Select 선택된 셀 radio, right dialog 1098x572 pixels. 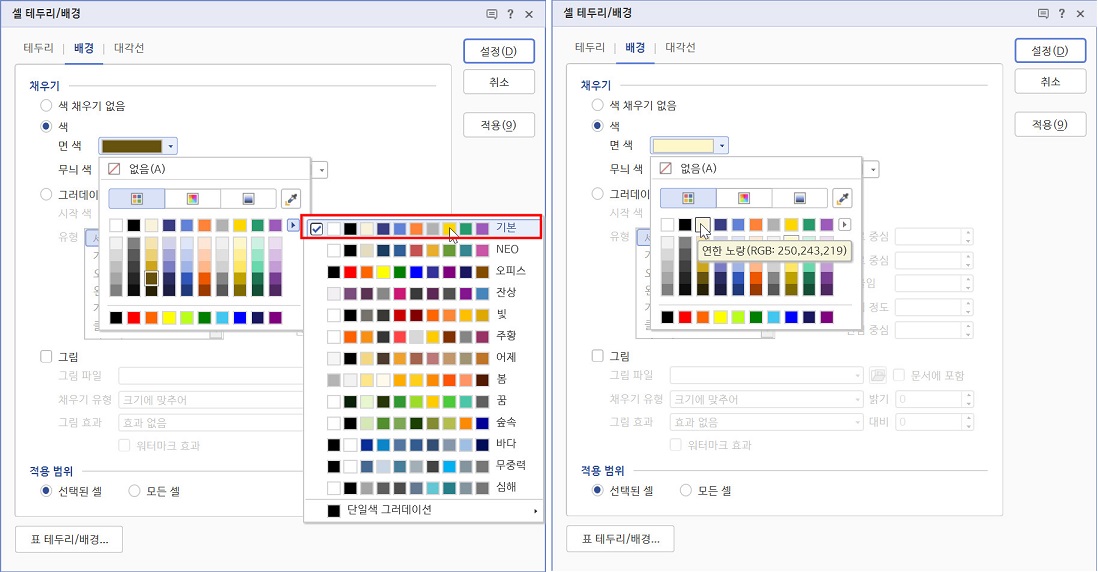click(x=597, y=490)
